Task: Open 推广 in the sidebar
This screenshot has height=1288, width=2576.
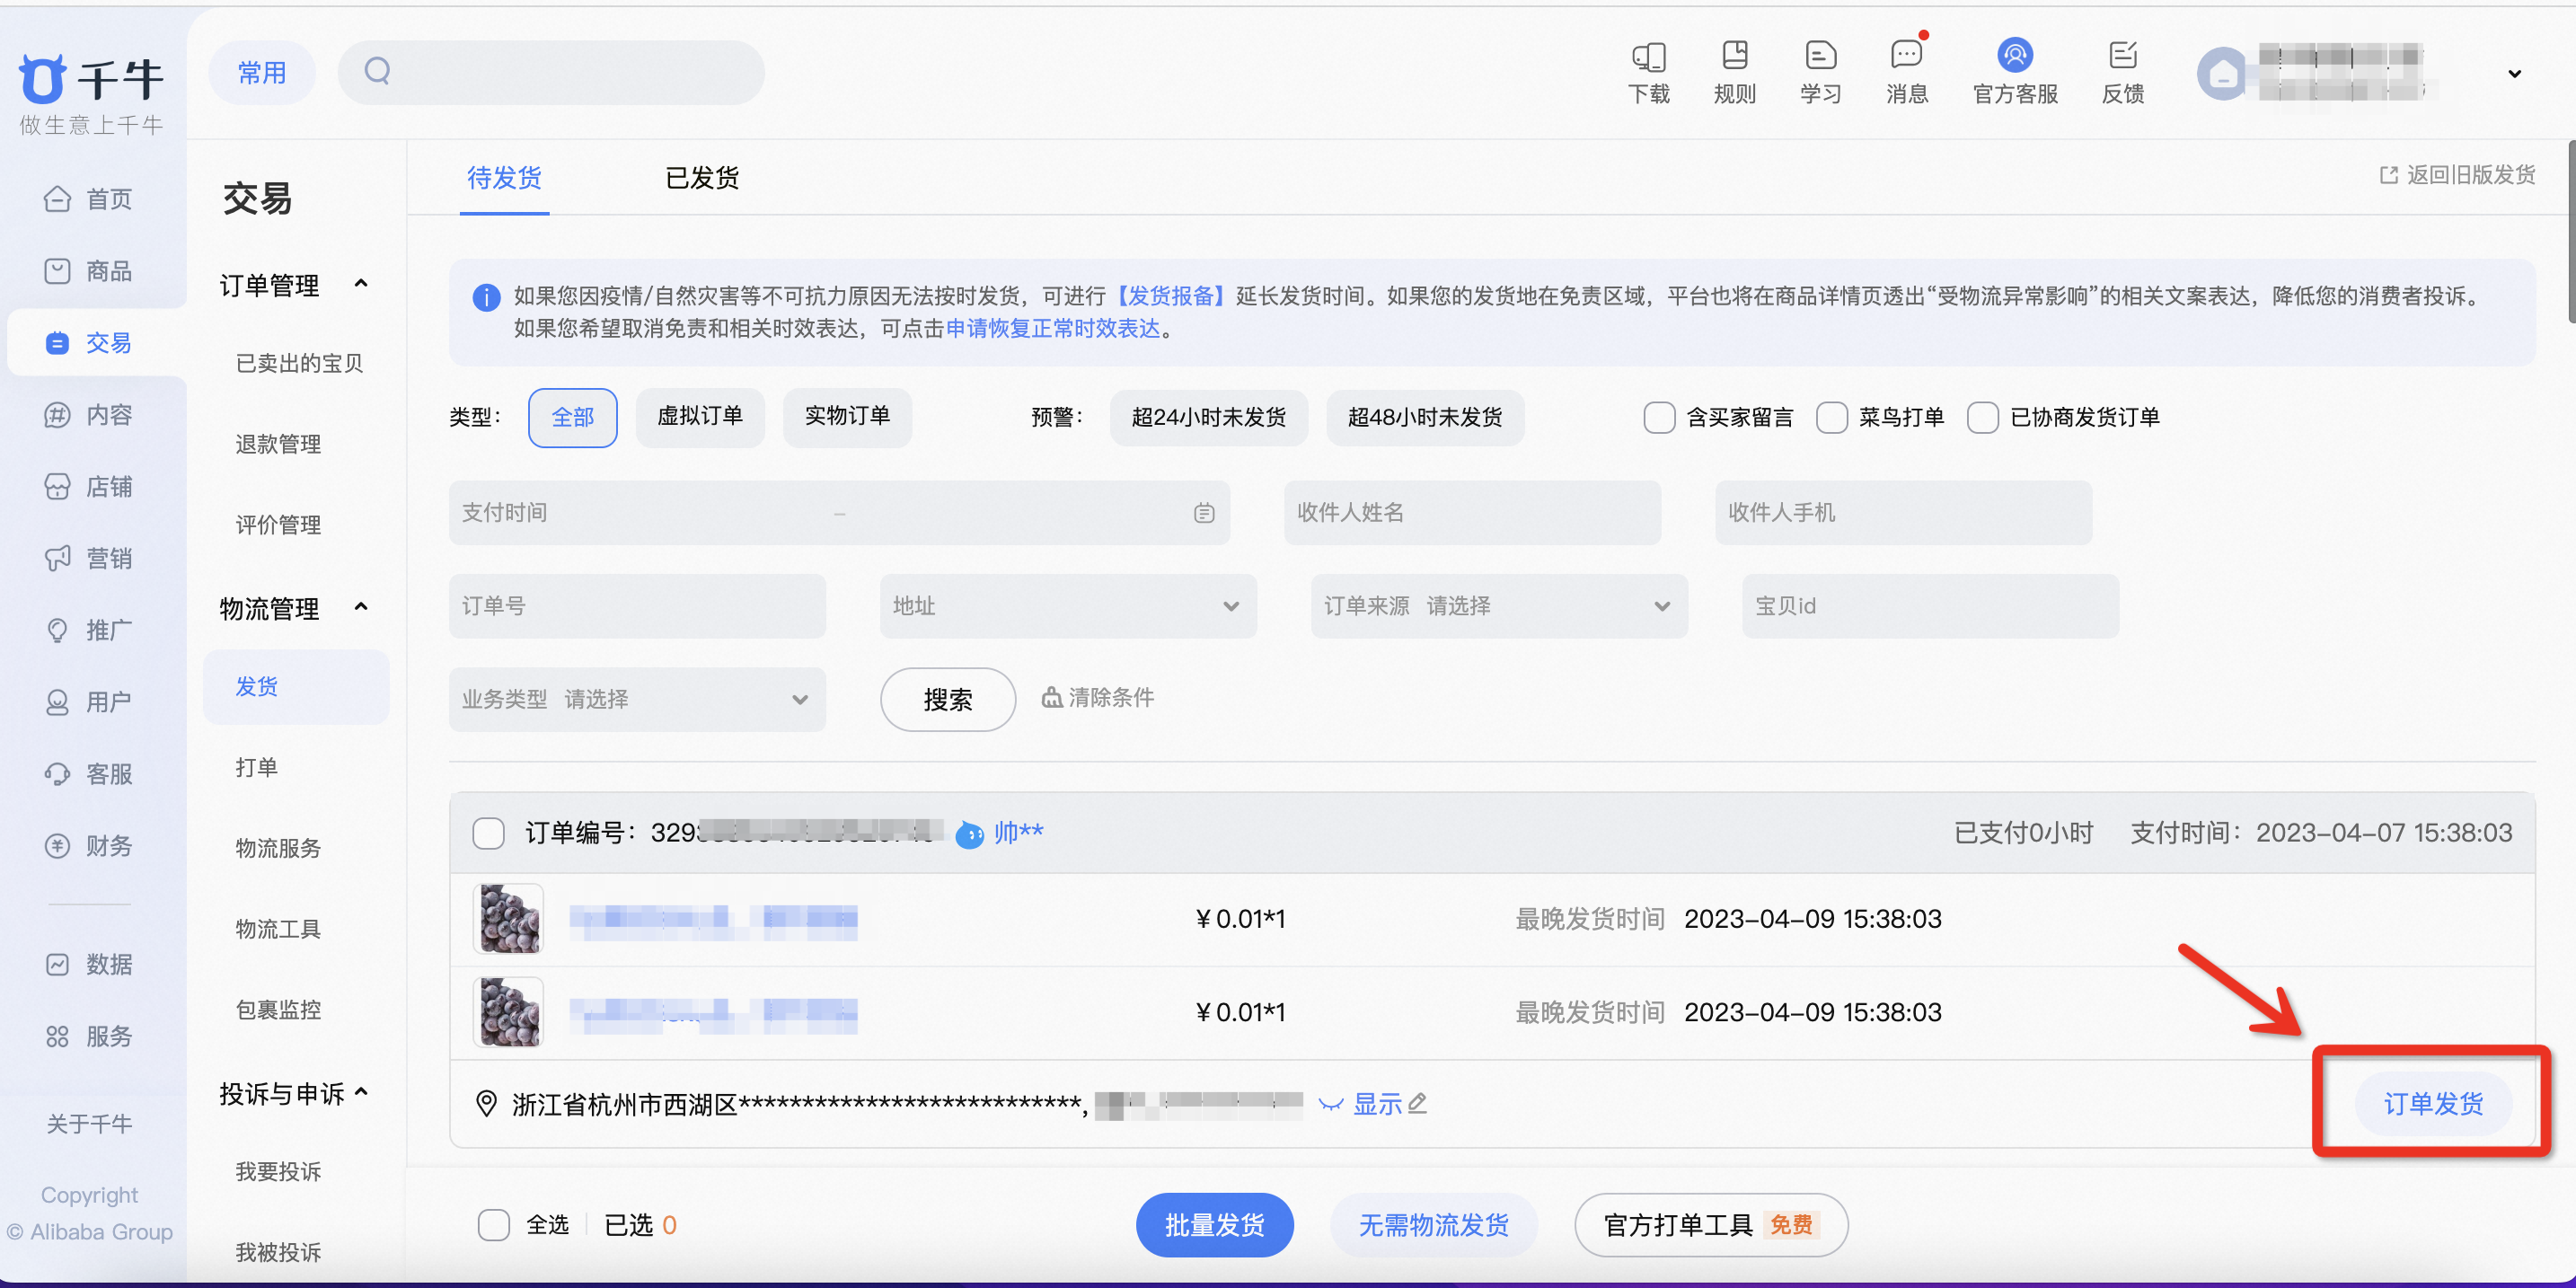Action: click(x=89, y=630)
